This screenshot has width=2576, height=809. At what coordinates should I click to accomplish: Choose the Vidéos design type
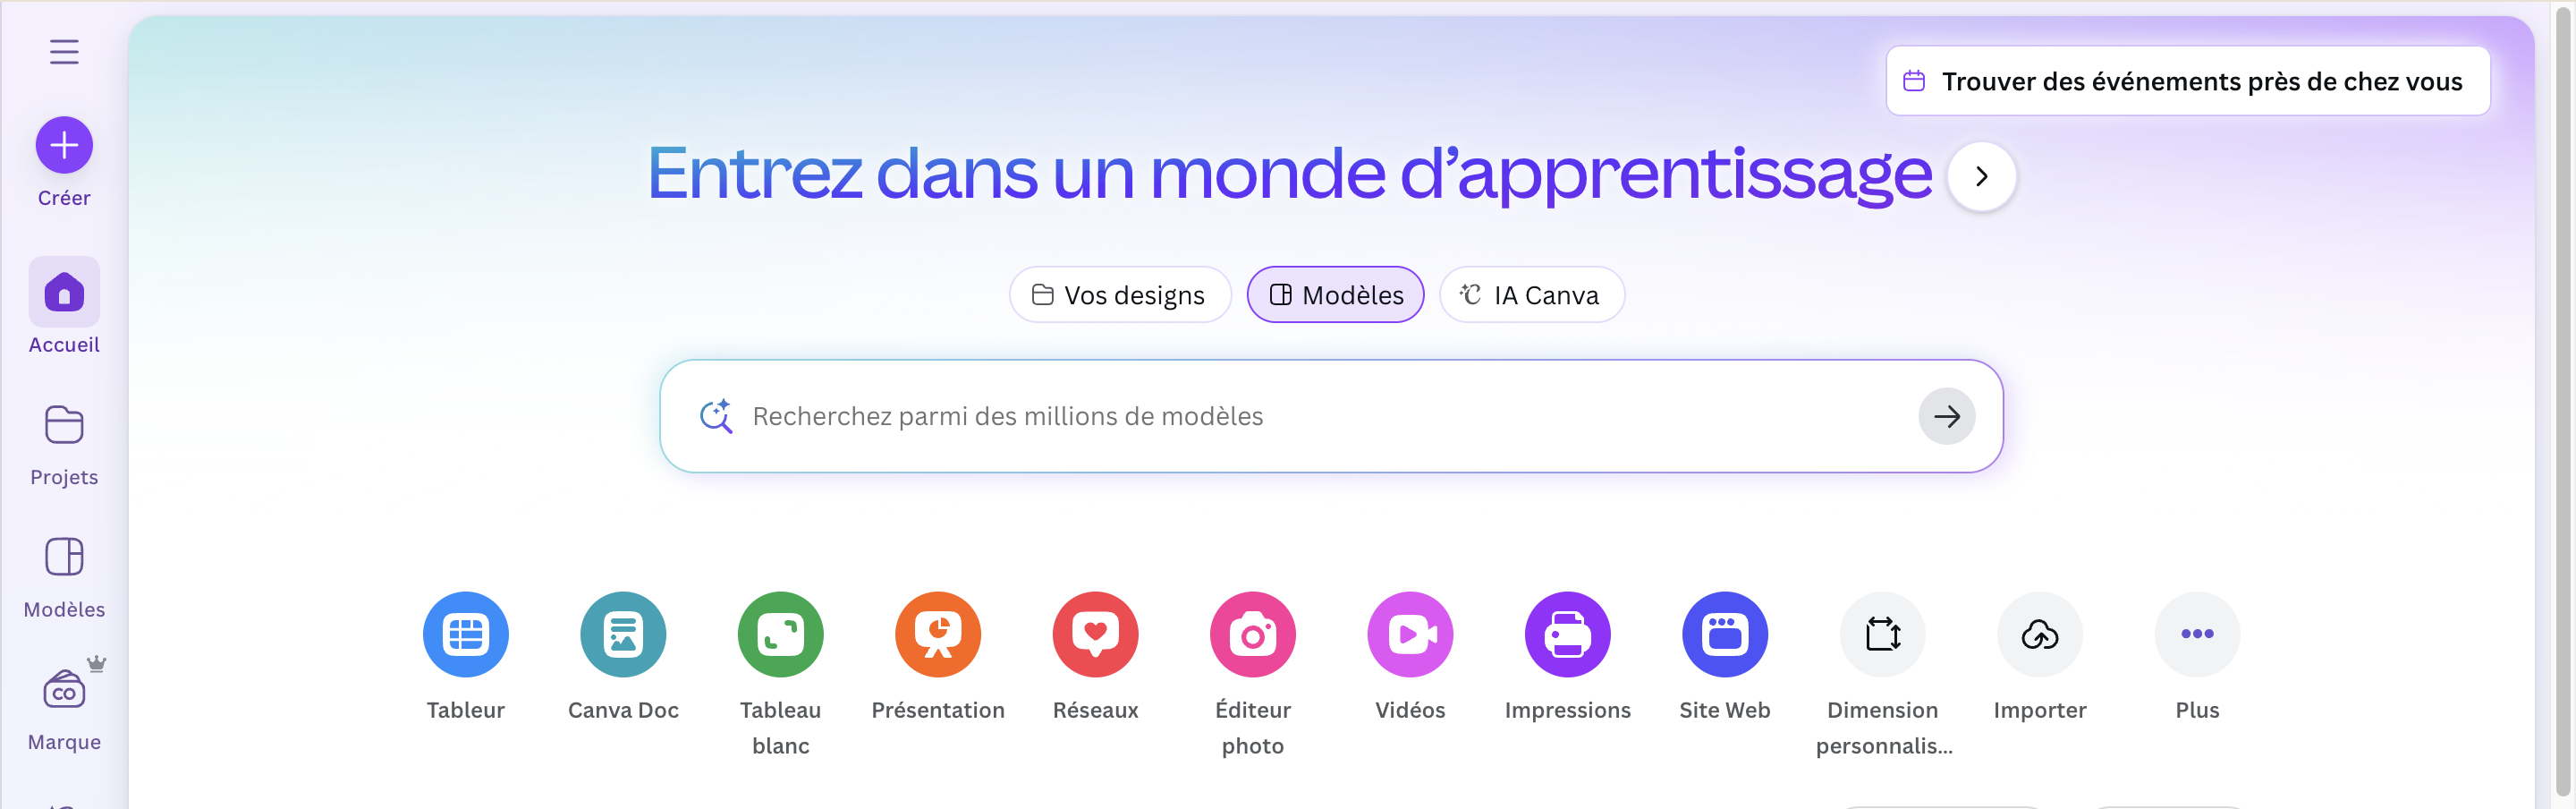coord(1410,634)
